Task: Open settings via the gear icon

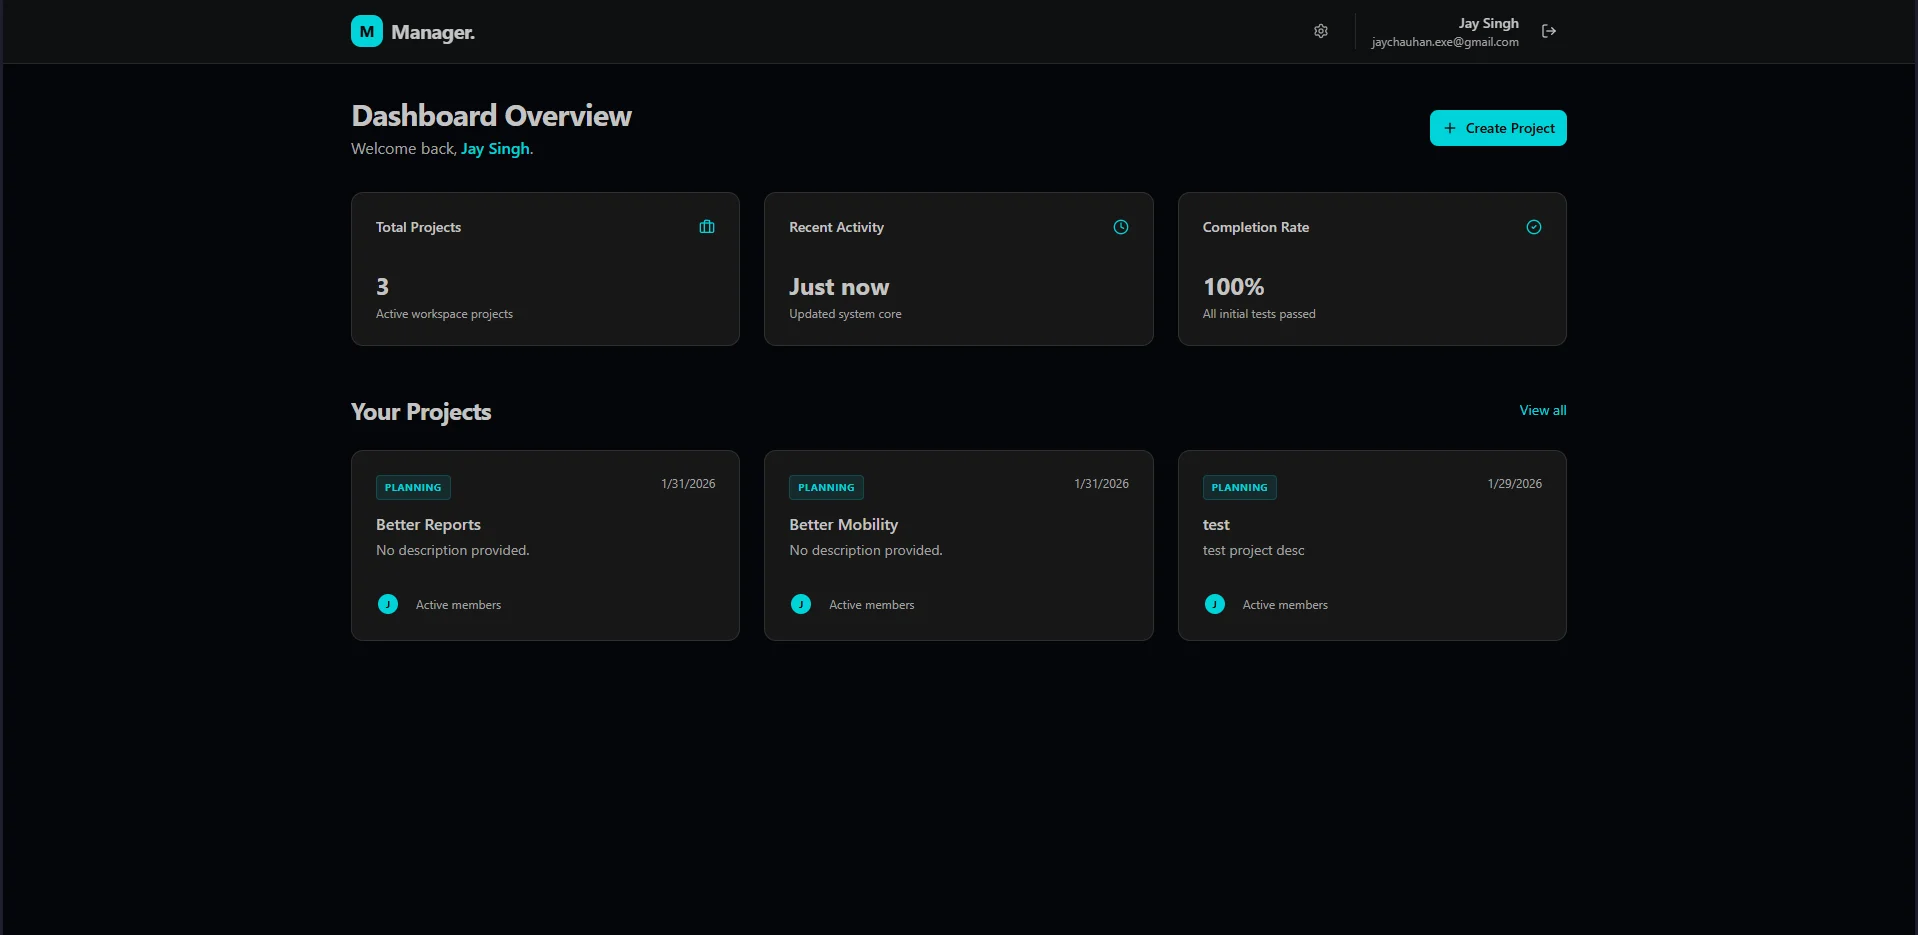Action: click(1320, 31)
